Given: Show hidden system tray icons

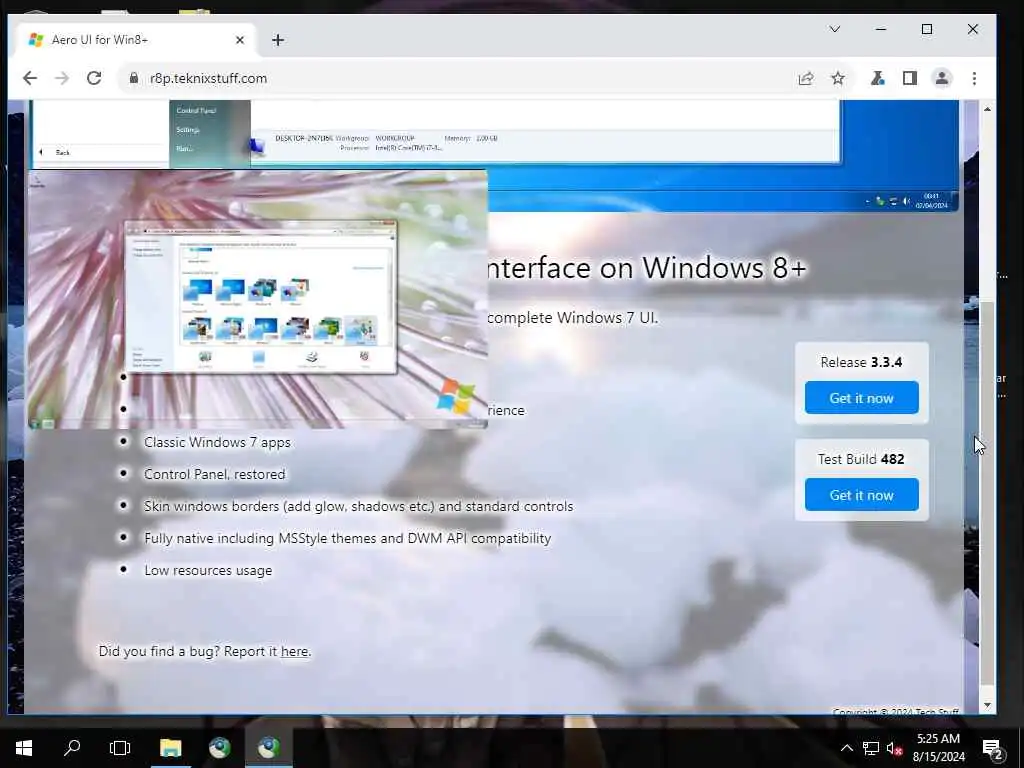Looking at the screenshot, I should pos(846,748).
